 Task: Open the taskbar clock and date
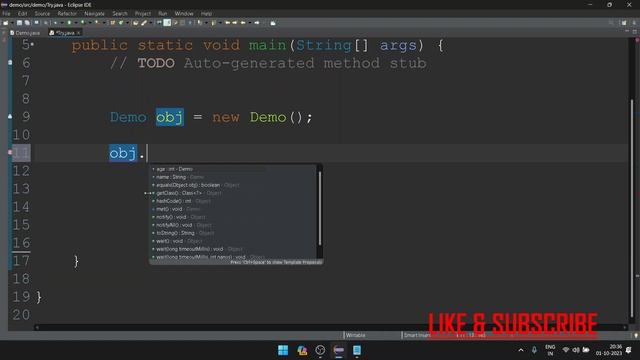click(x=609, y=350)
